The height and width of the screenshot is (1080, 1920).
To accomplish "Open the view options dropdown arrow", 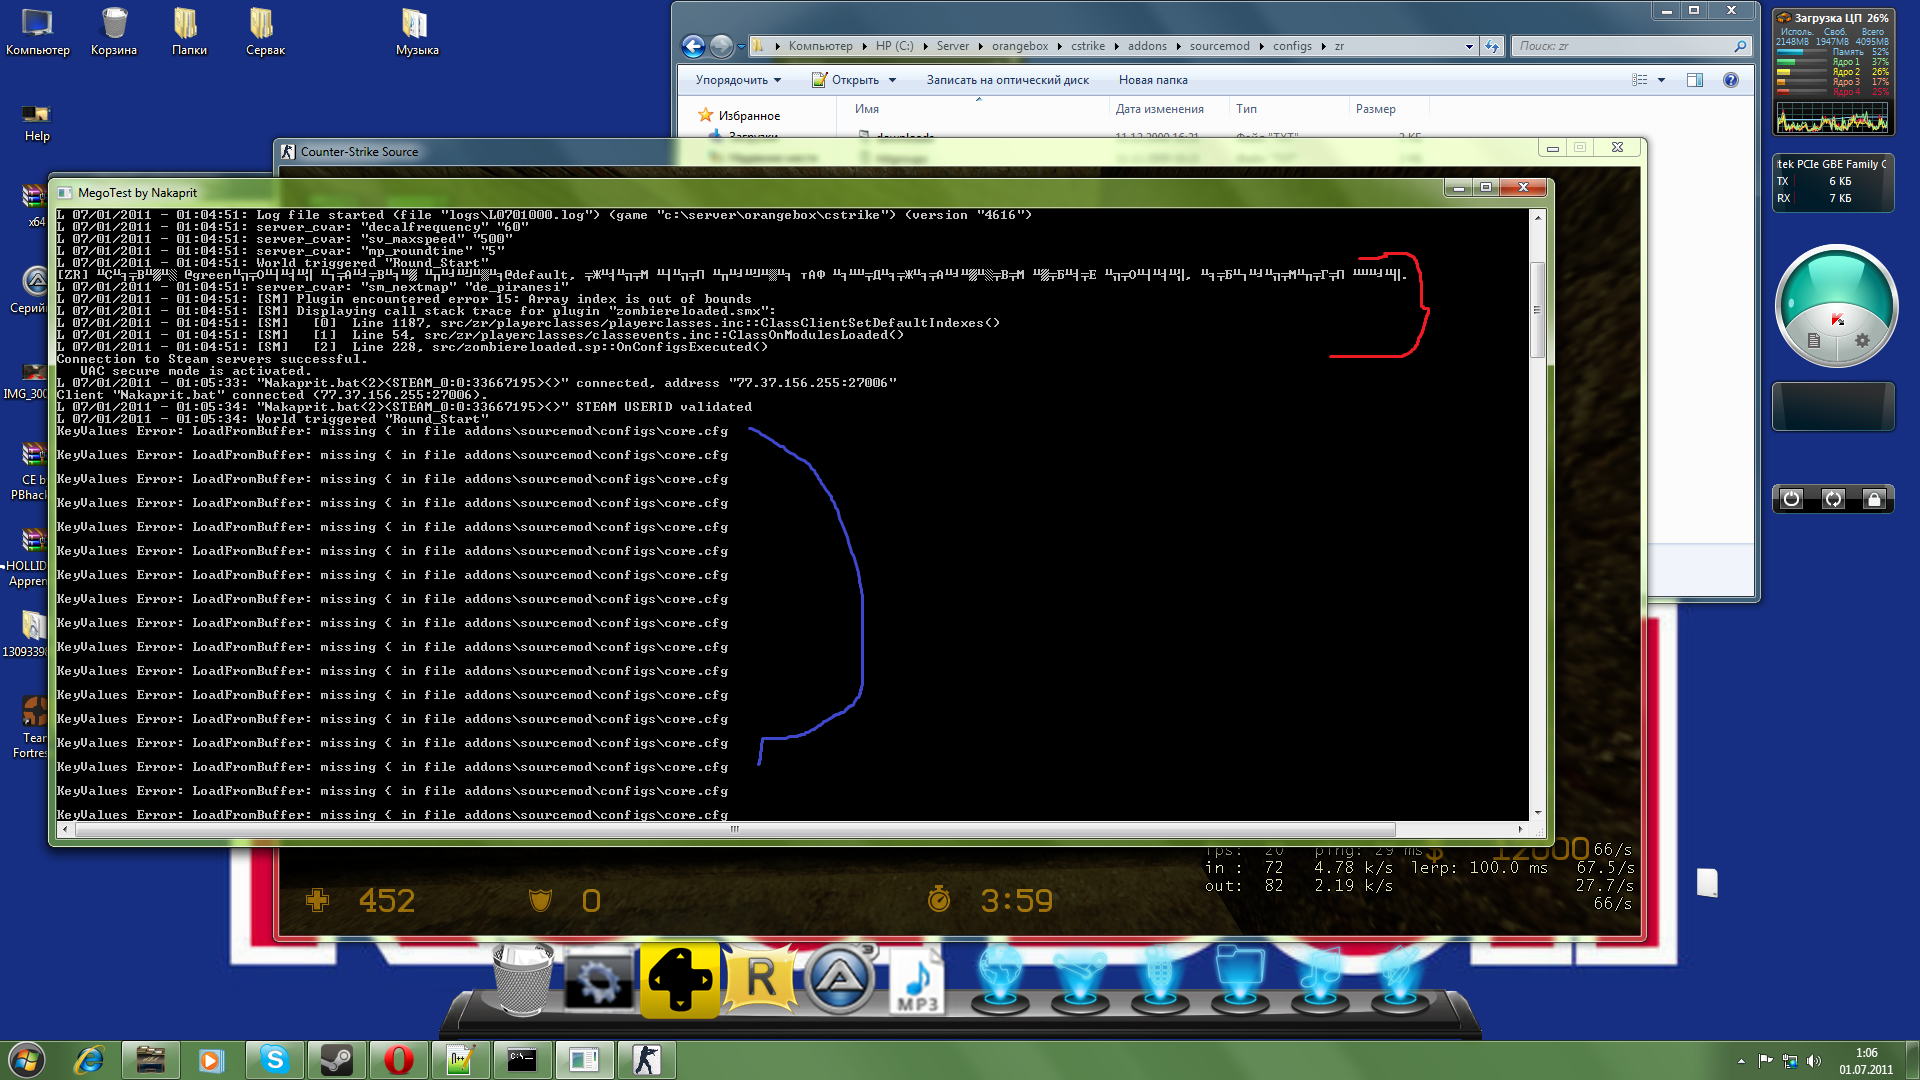I will tap(1662, 80).
